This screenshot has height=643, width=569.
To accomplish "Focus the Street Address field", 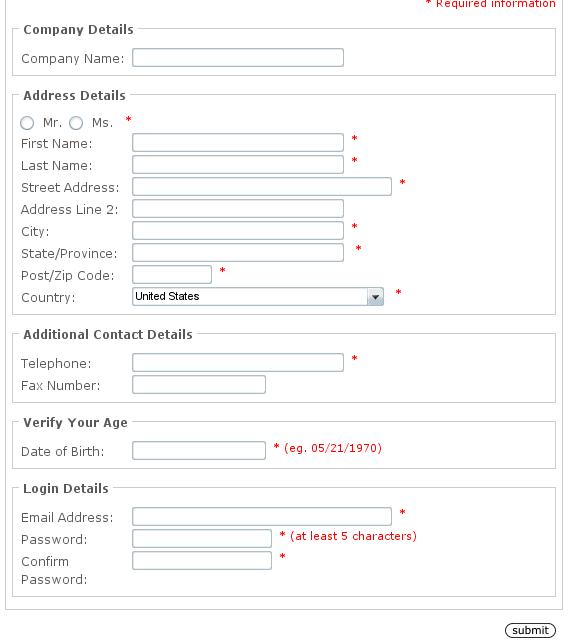I will click(x=262, y=187).
